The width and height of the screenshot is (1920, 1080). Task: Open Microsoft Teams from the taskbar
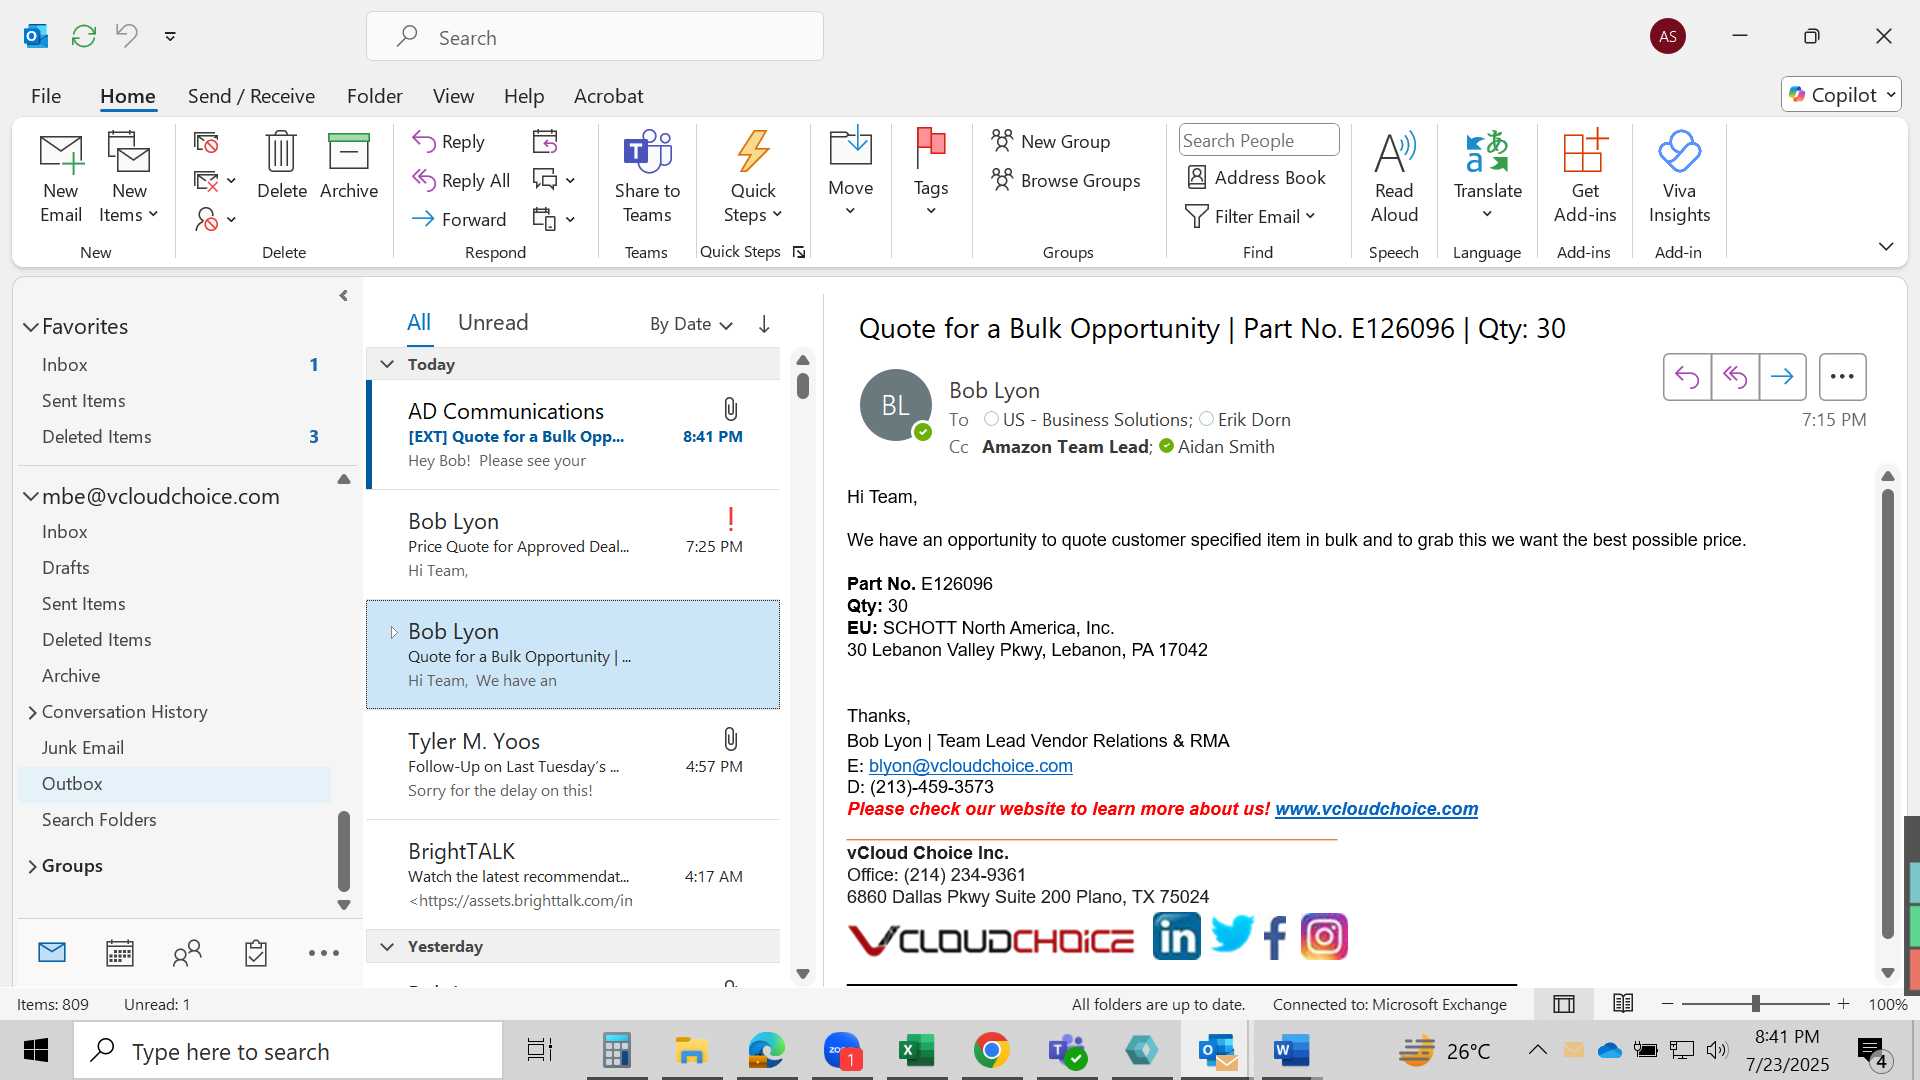point(1067,1050)
